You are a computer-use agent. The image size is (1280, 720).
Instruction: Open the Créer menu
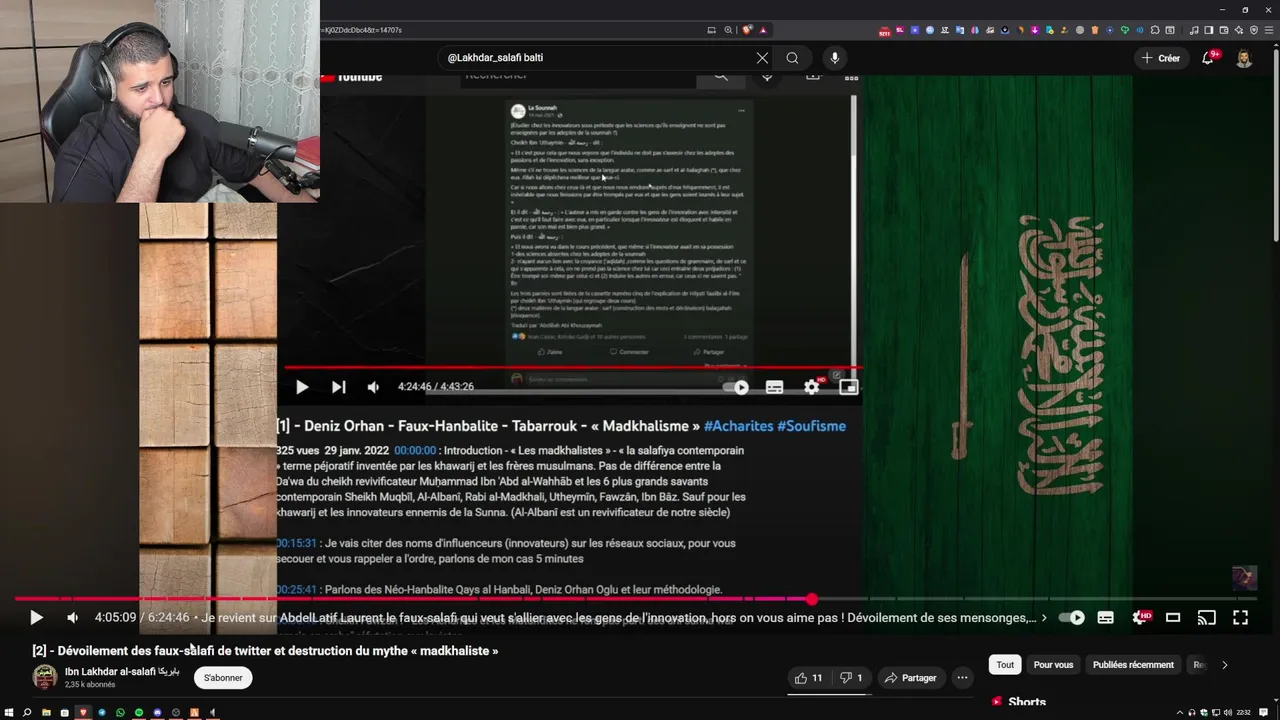coord(1161,58)
